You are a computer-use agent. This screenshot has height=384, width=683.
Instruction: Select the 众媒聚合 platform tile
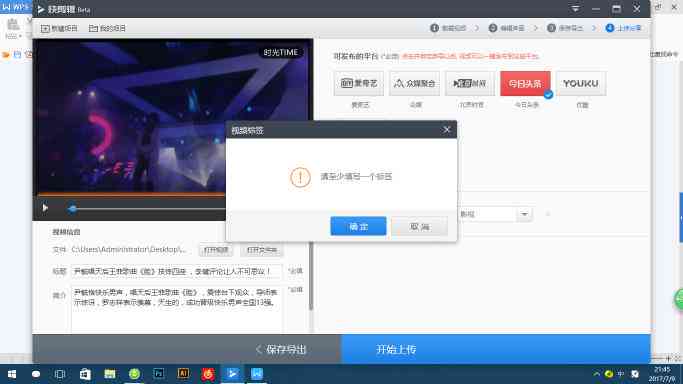pyautogui.click(x=414, y=83)
